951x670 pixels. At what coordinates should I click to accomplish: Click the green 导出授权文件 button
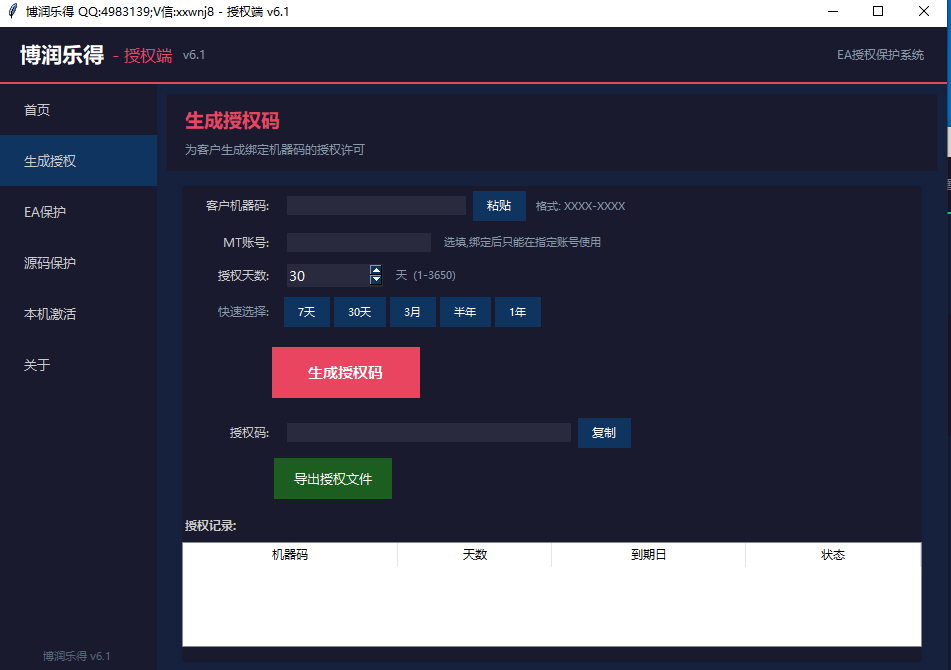coord(333,478)
